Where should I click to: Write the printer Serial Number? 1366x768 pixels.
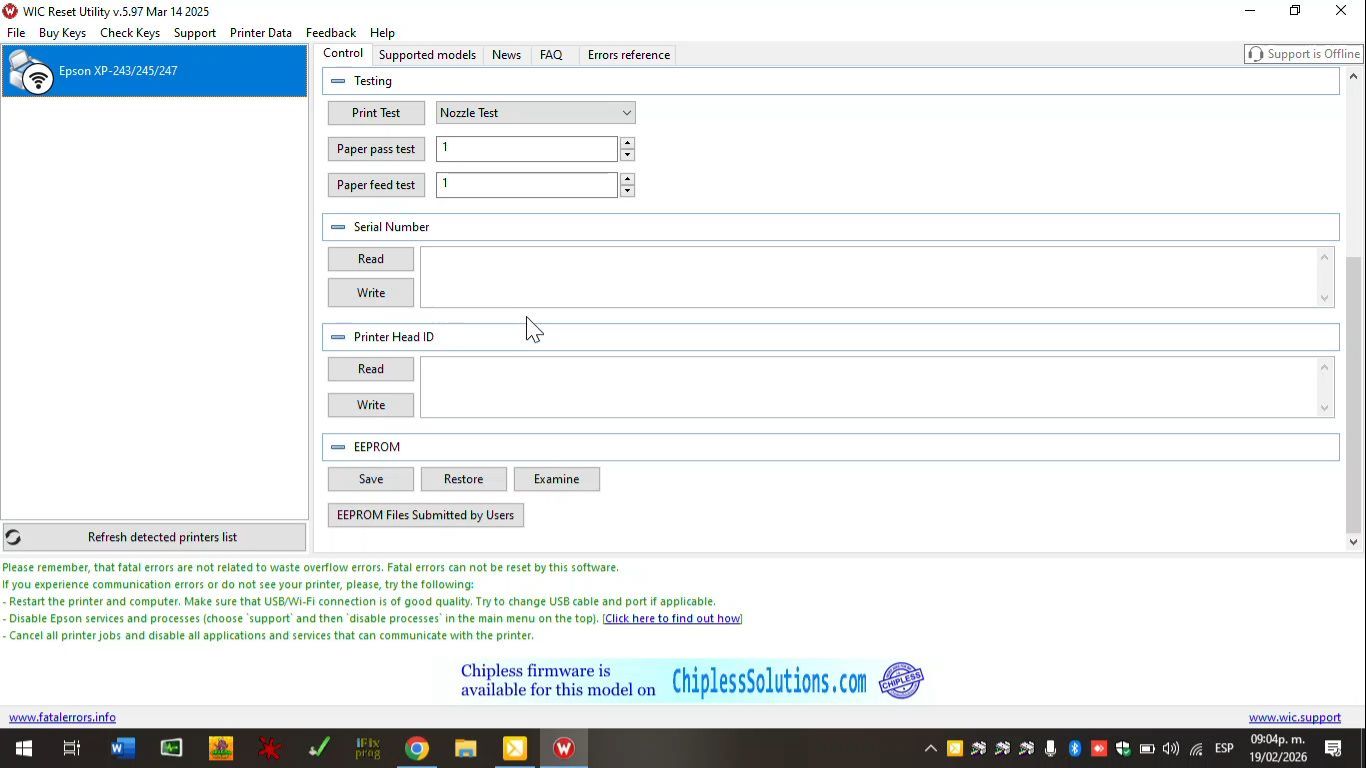click(x=371, y=293)
